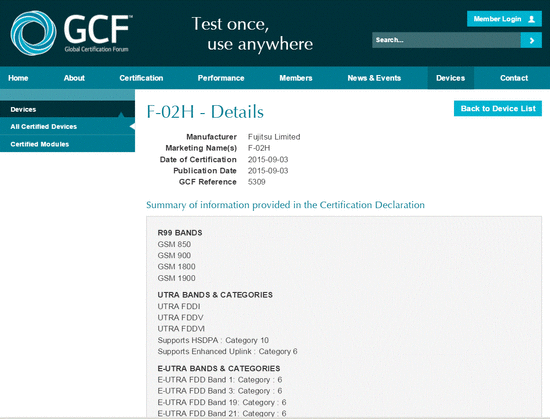Open the Contact menu item
The width and height of the screenshot is (550, 419).
(514, 78)
